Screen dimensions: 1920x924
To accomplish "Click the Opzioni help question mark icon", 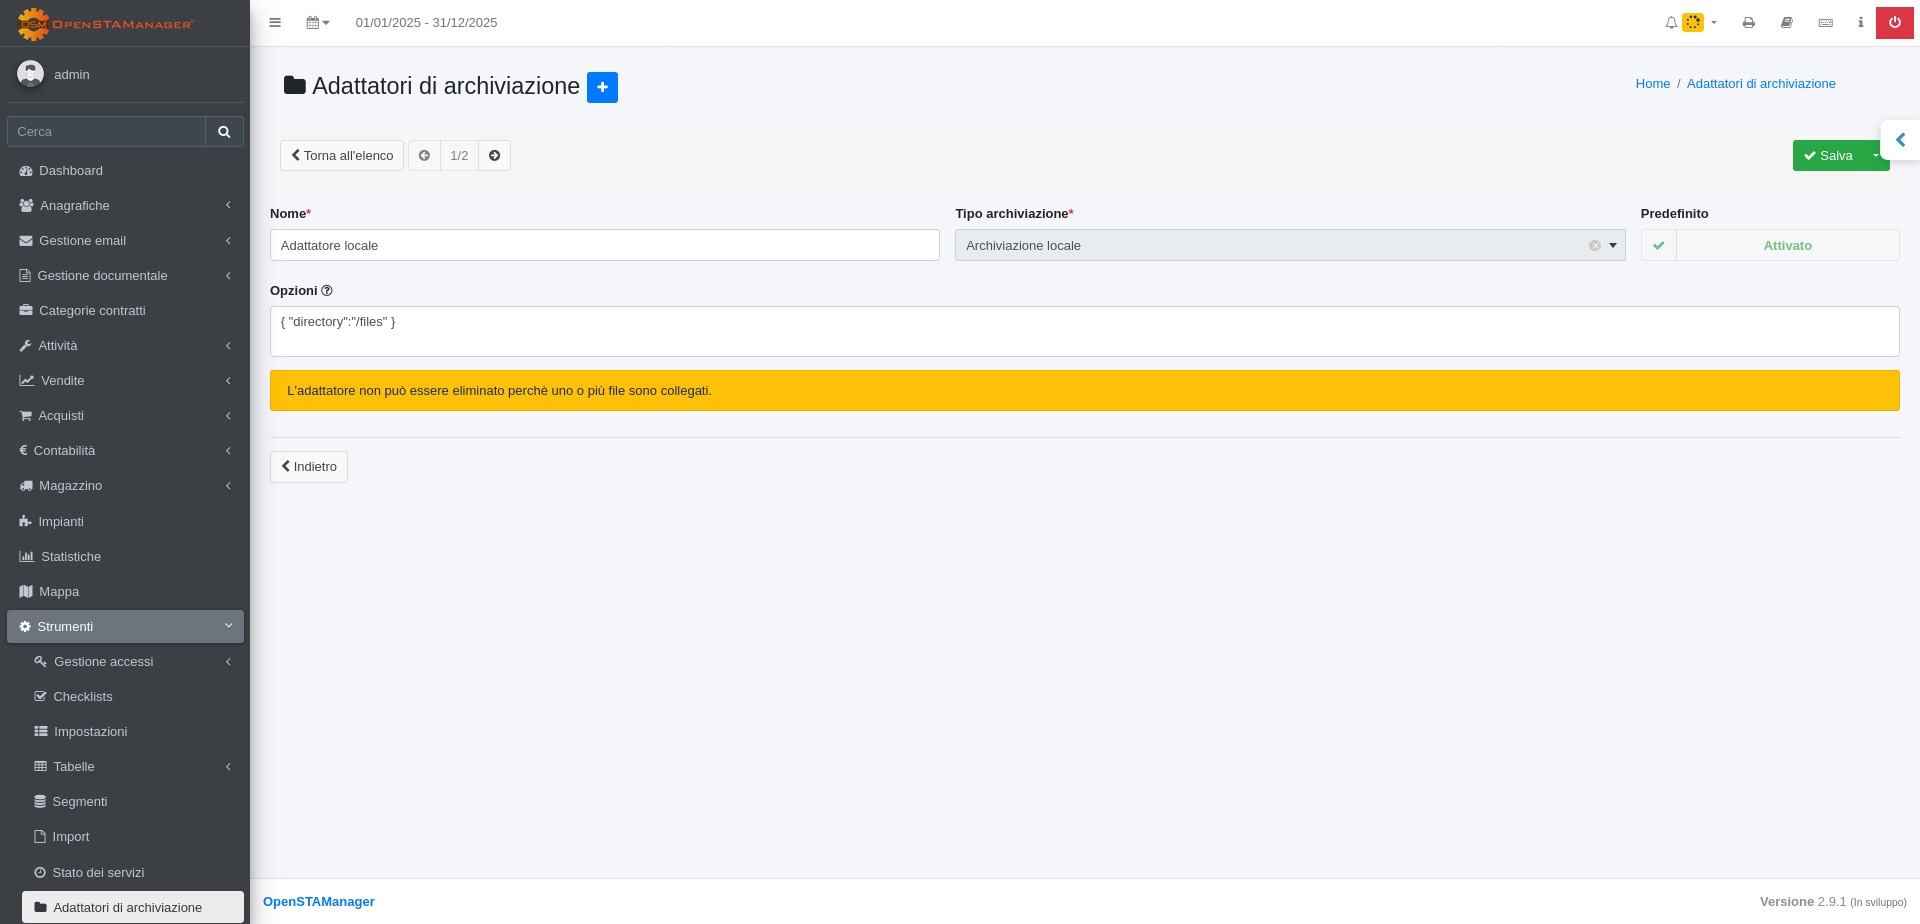I will pos(327,291).
